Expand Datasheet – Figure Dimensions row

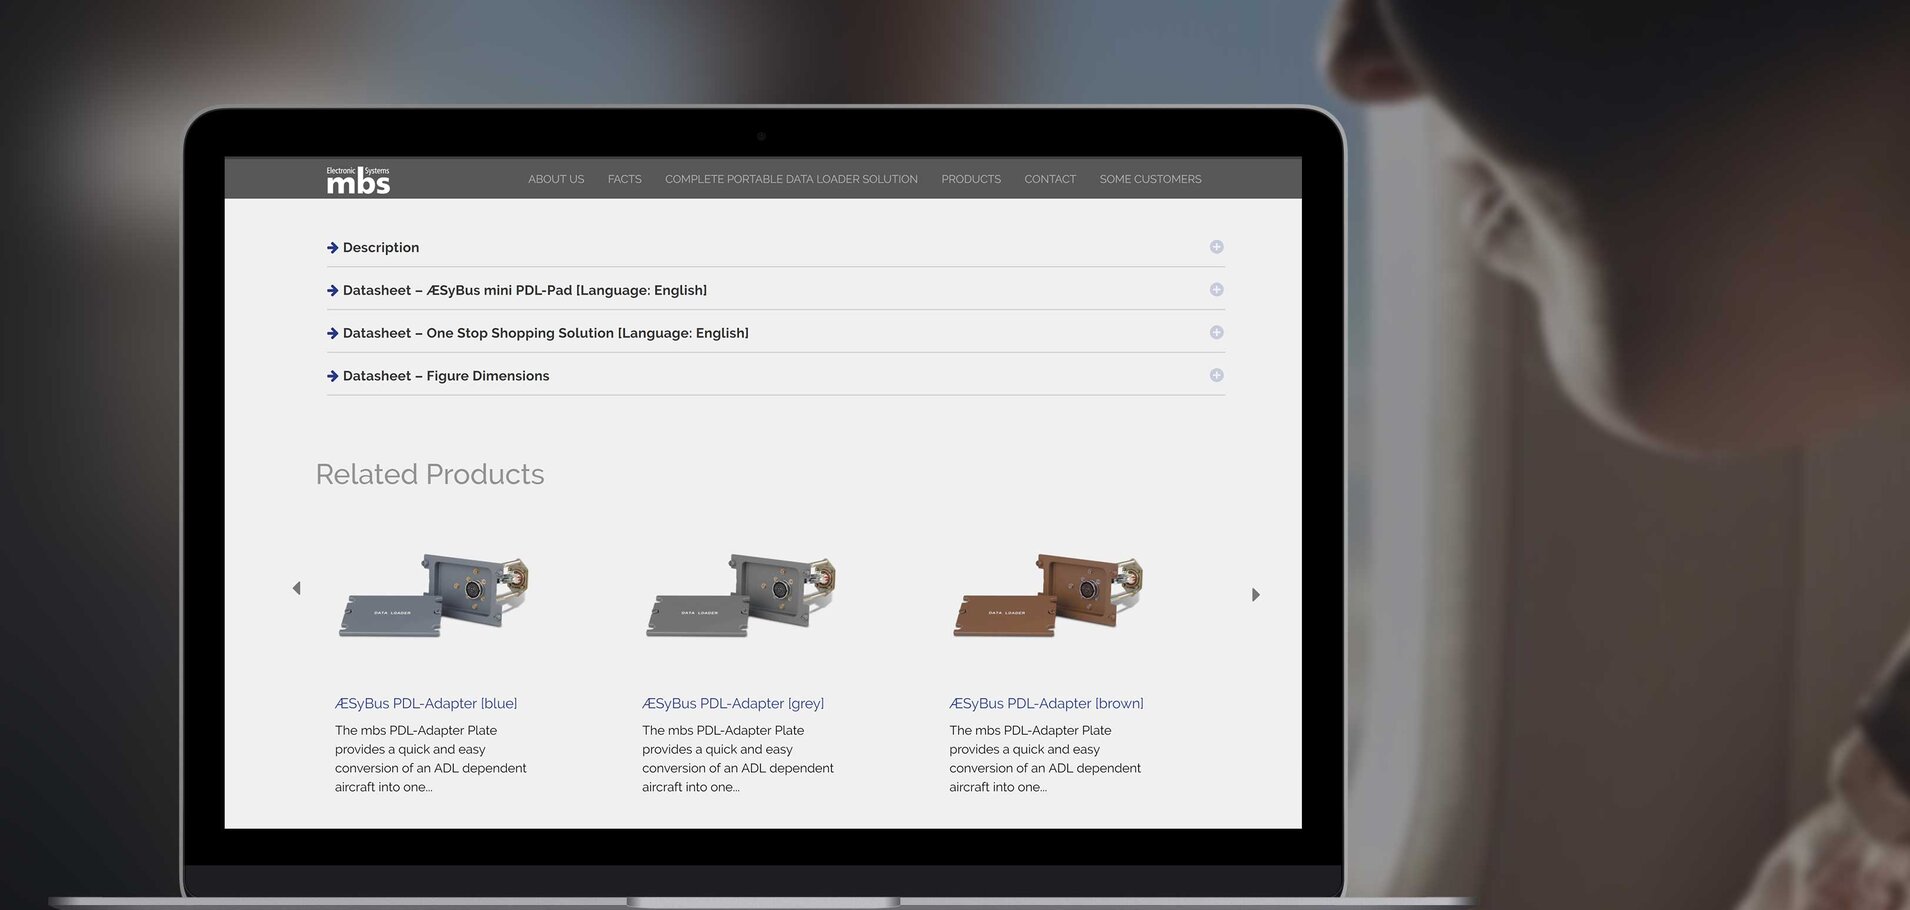click(446, 377)
